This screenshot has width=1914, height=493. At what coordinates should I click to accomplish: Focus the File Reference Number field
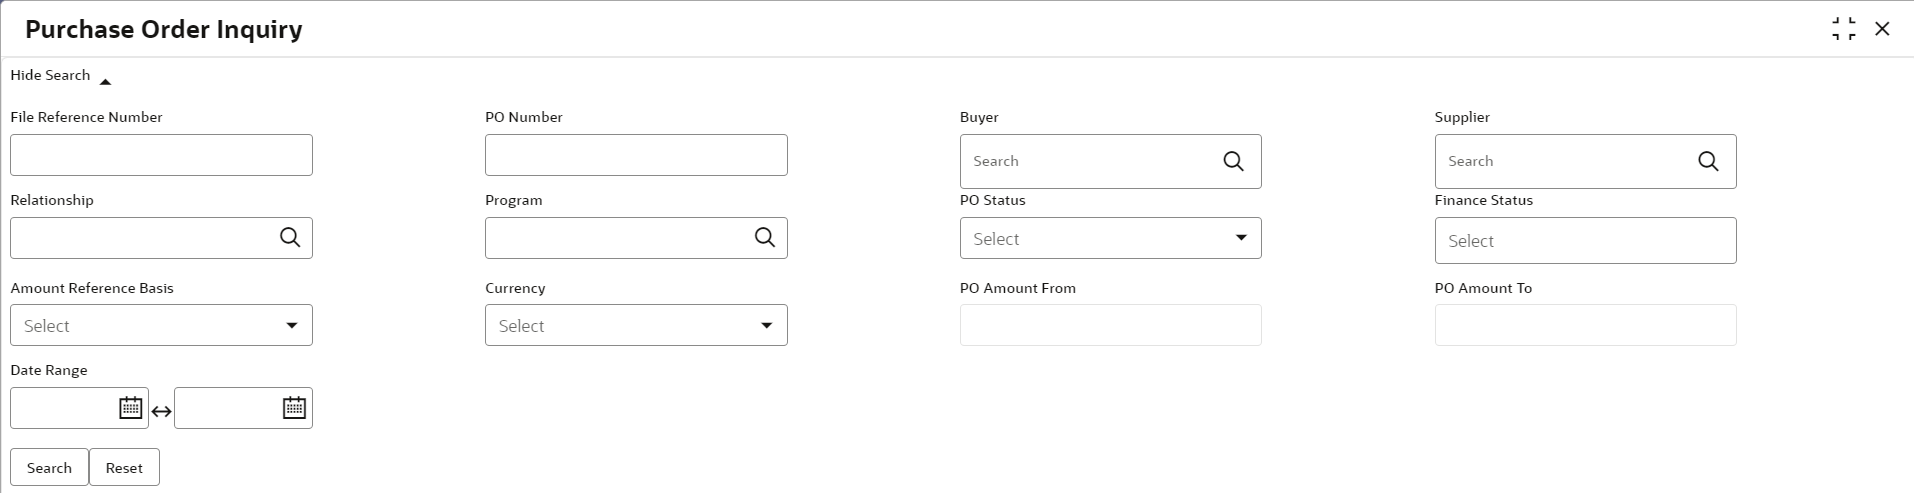(161, 155)
